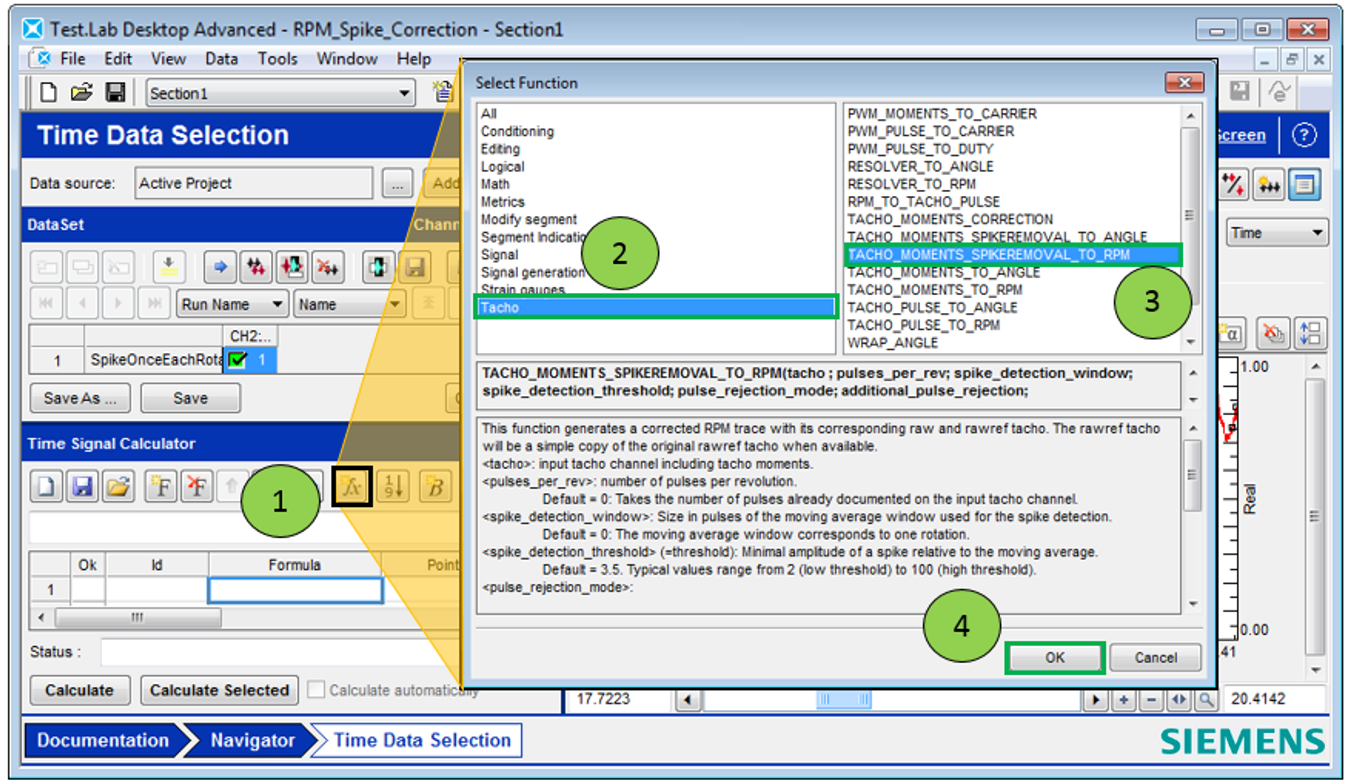
Task: Toggle the CH2 channel checkbox in row 1
Action: pyautogui.click(x=238, y=360)
